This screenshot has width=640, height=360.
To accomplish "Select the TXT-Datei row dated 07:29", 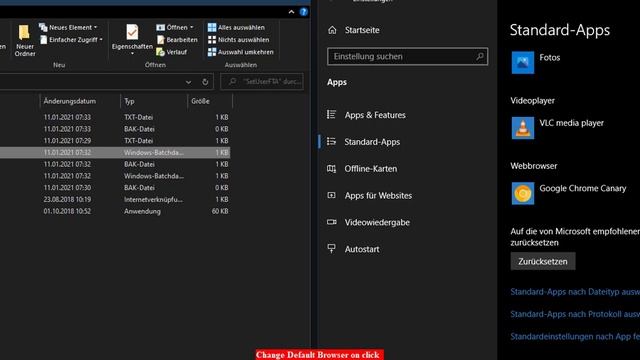I will coord(115,140).
